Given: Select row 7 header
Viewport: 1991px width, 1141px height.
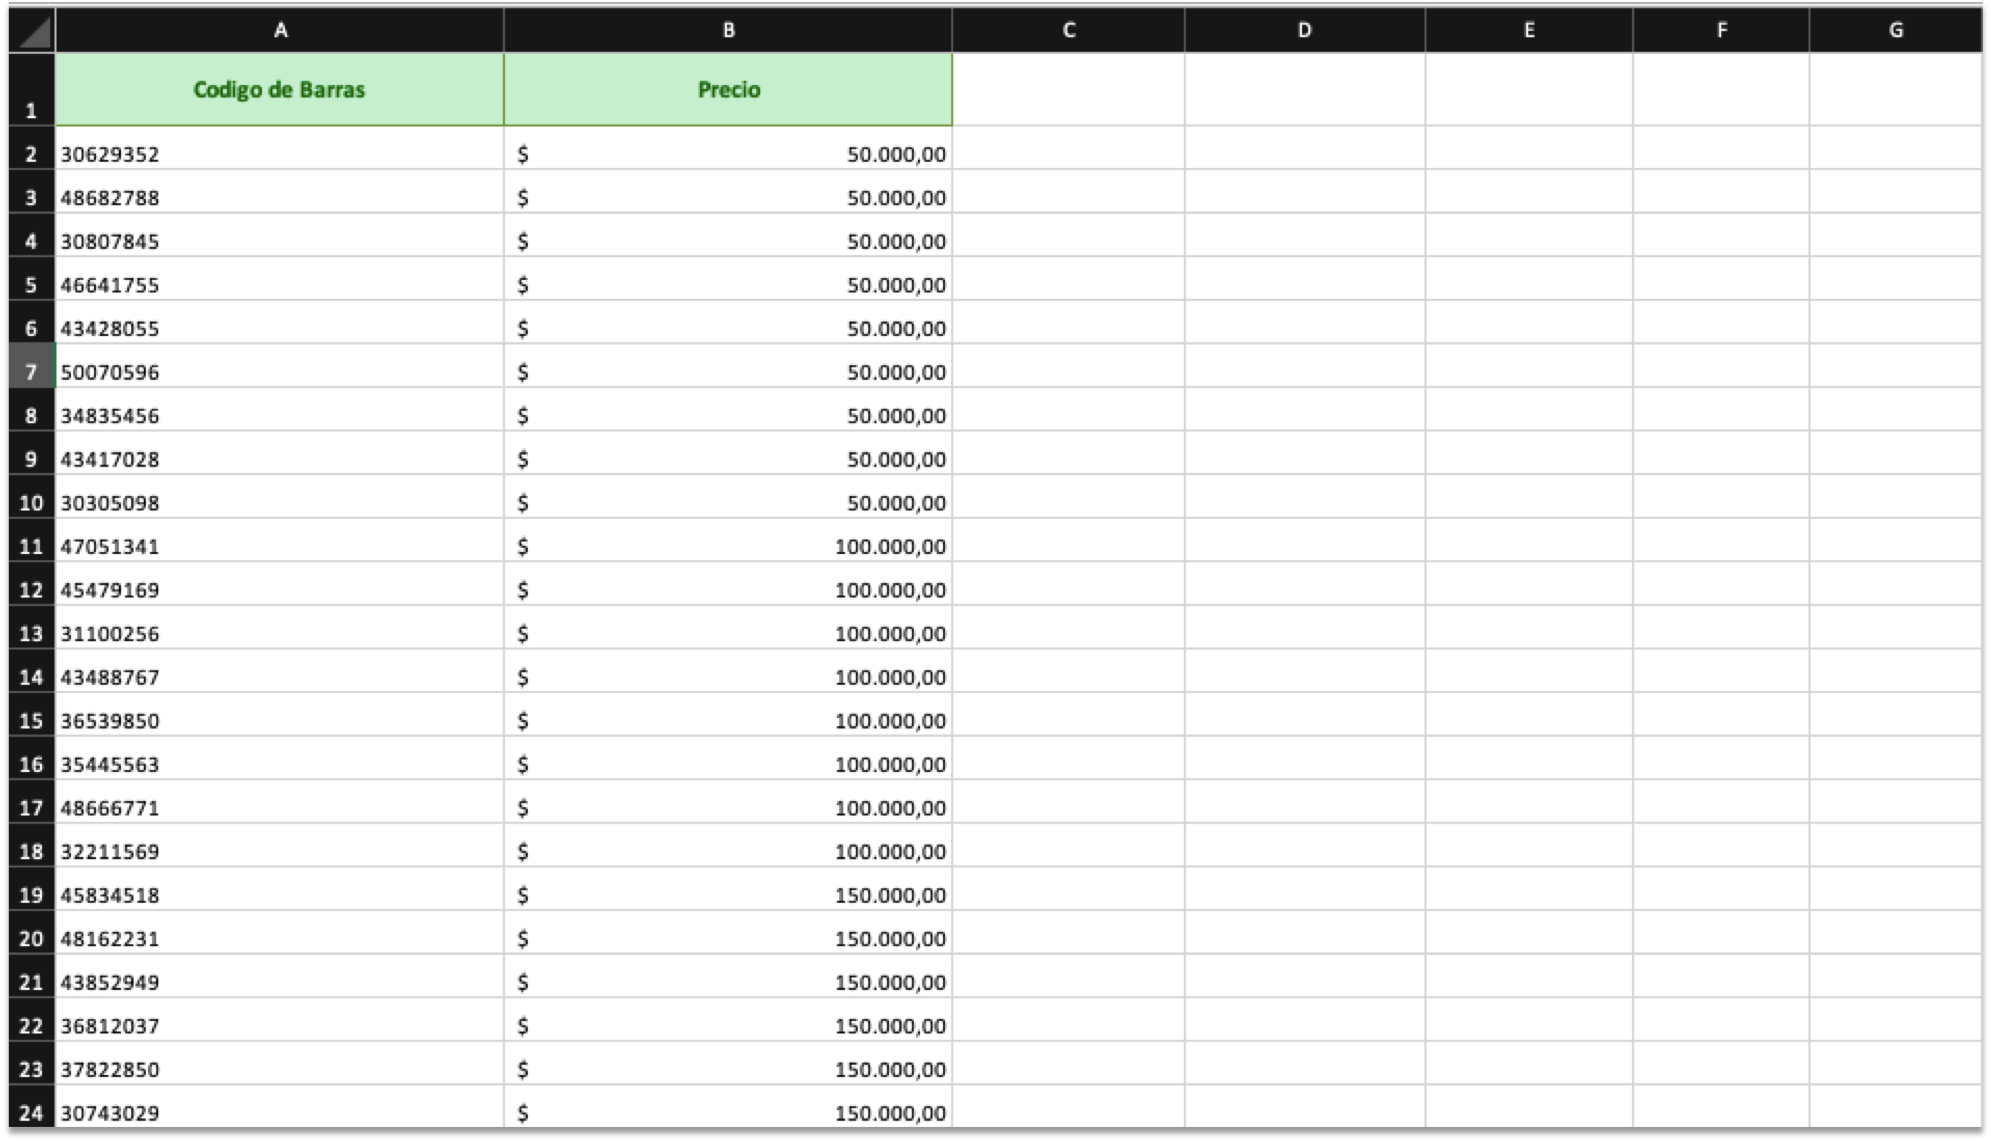Looking at the screenshot, I should tap(31, 372).
